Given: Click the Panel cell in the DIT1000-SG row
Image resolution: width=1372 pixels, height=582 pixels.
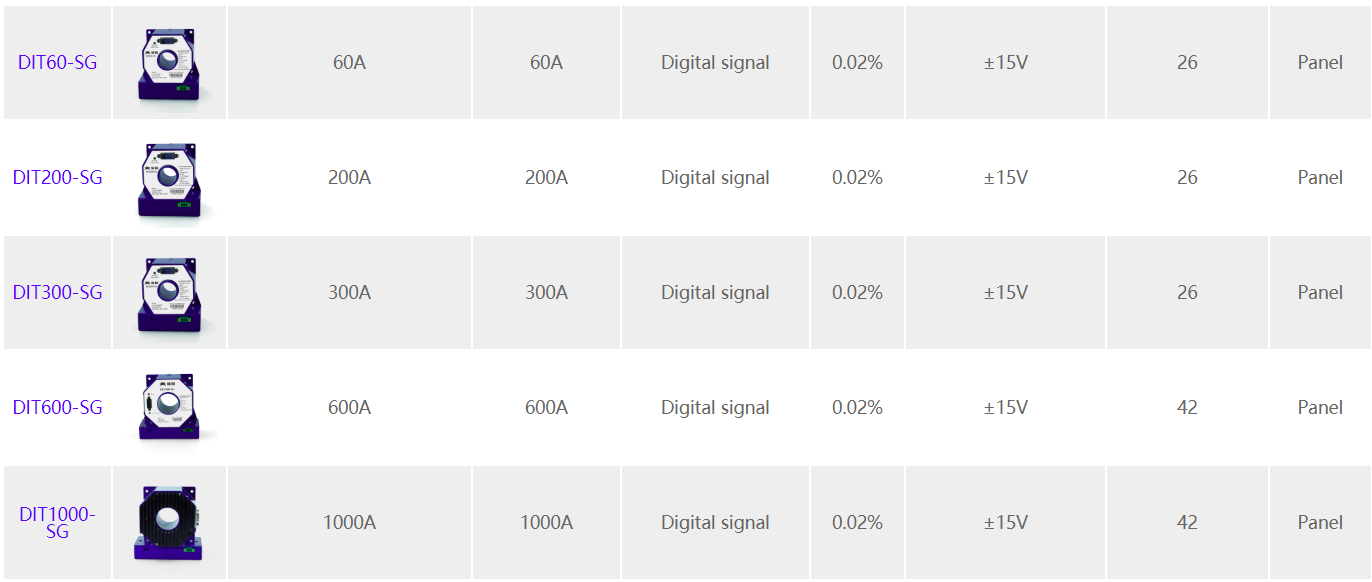Looking at the screenshot, I should point(1320,522).
